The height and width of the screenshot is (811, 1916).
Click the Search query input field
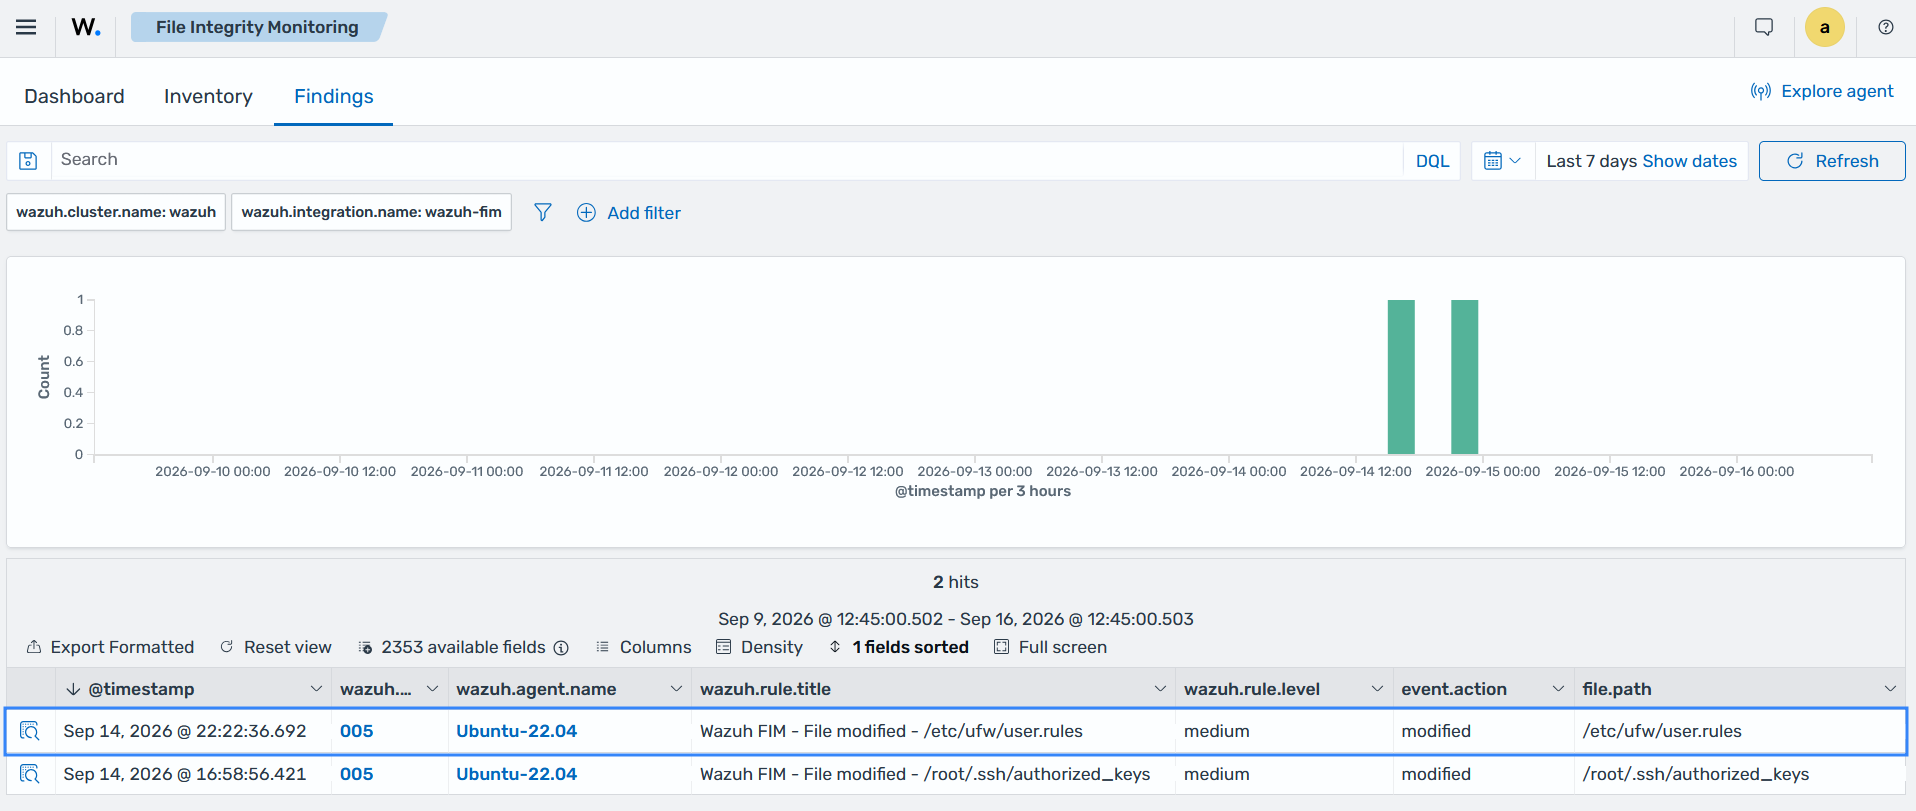click(727, 160)
